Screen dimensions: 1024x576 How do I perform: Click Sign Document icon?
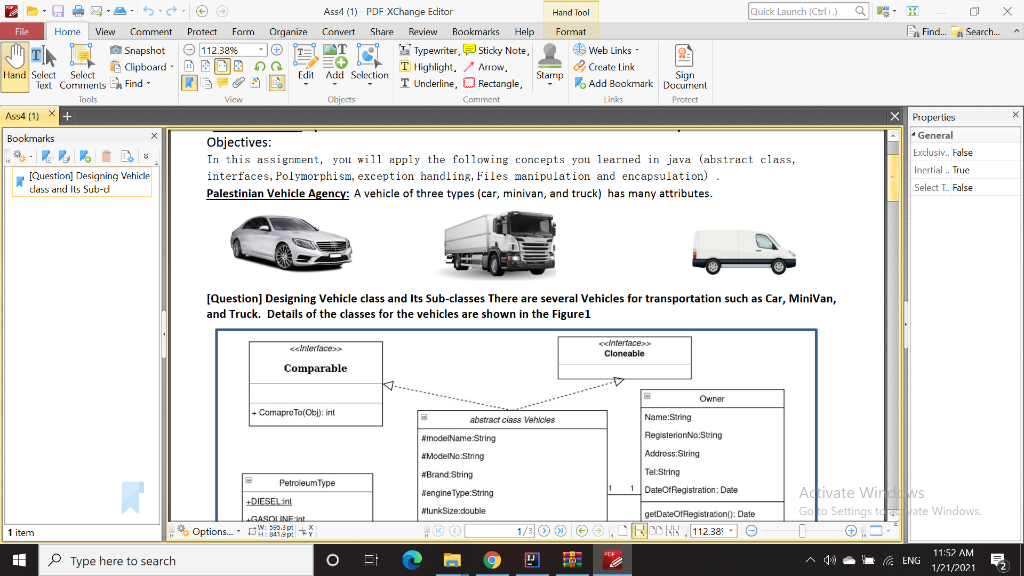685,67
